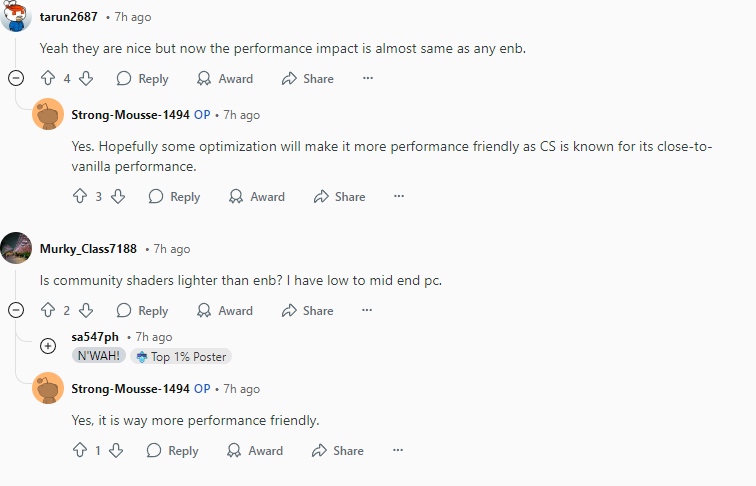The height and width of the screenshot is (486, 756).
Task: Upvote tarun2687's comment
Action: [x=47, y=78]
